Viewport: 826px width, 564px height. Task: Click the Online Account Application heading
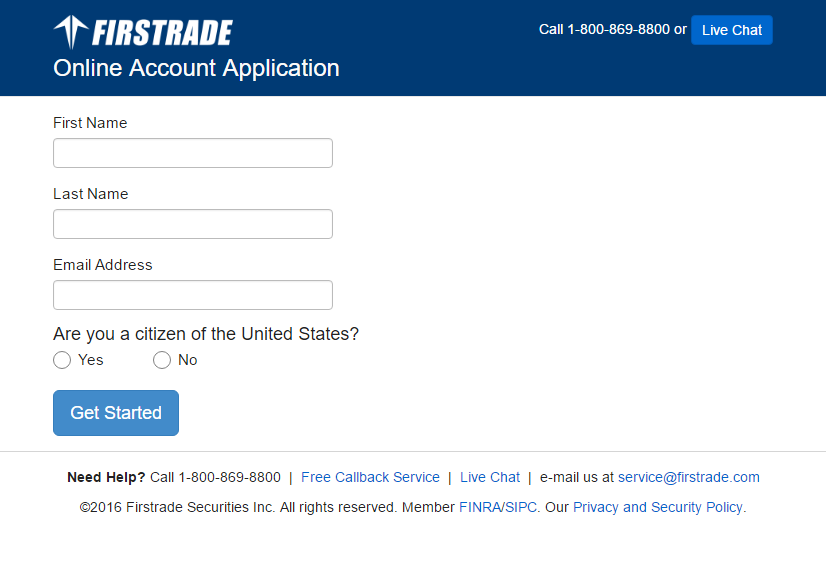(x=196, y=68)
